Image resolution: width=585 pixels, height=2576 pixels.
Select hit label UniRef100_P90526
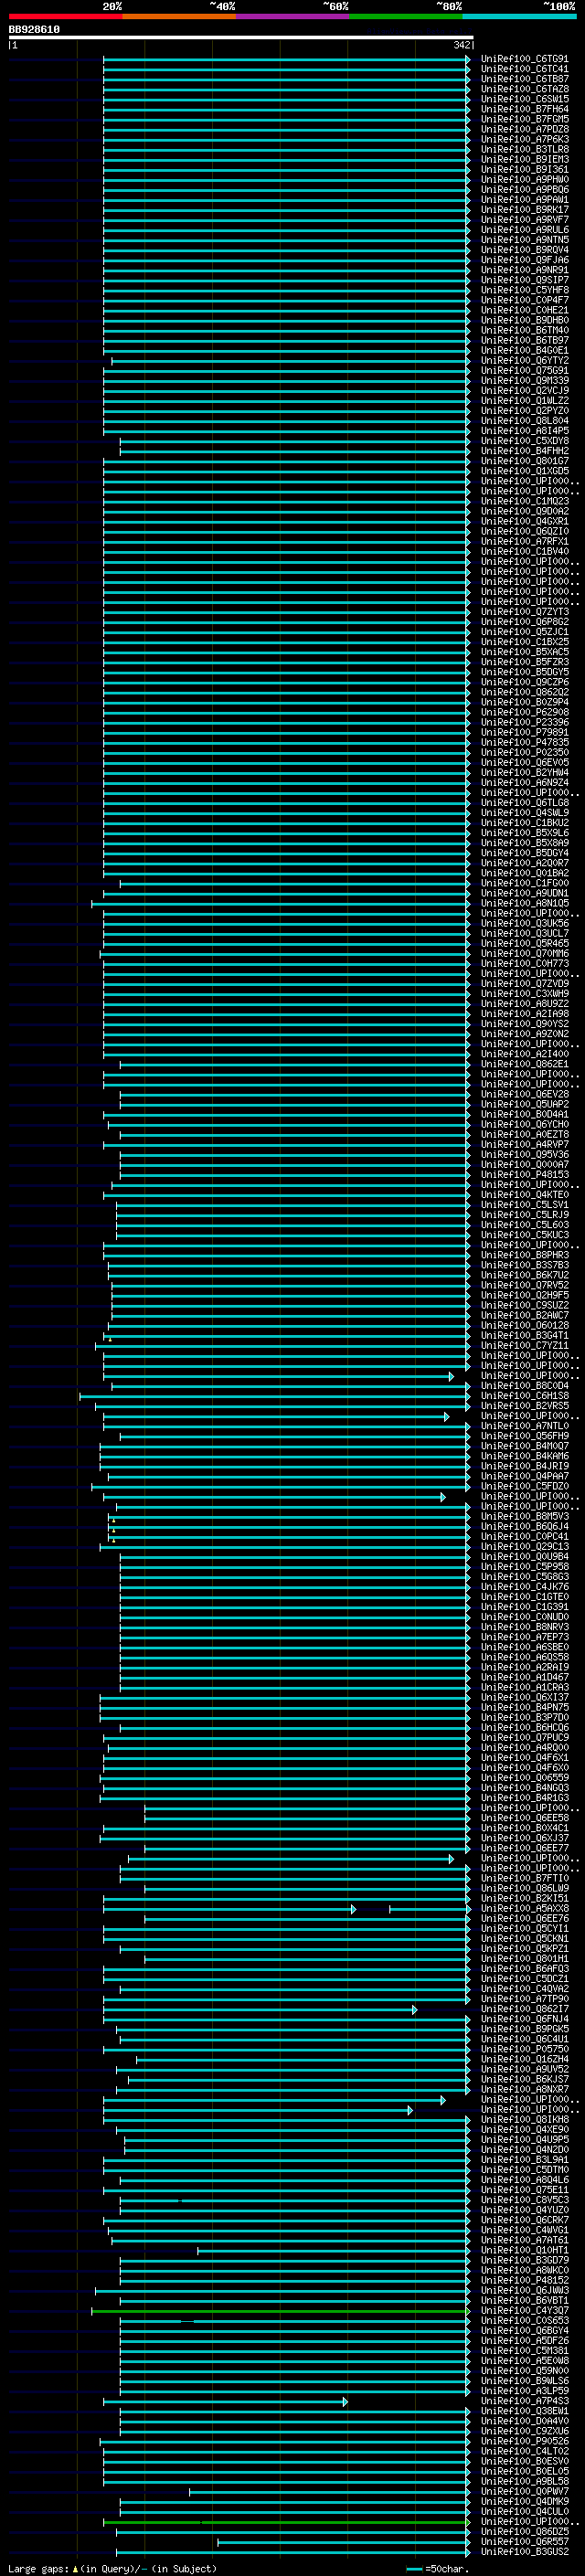coord(524,2441)
